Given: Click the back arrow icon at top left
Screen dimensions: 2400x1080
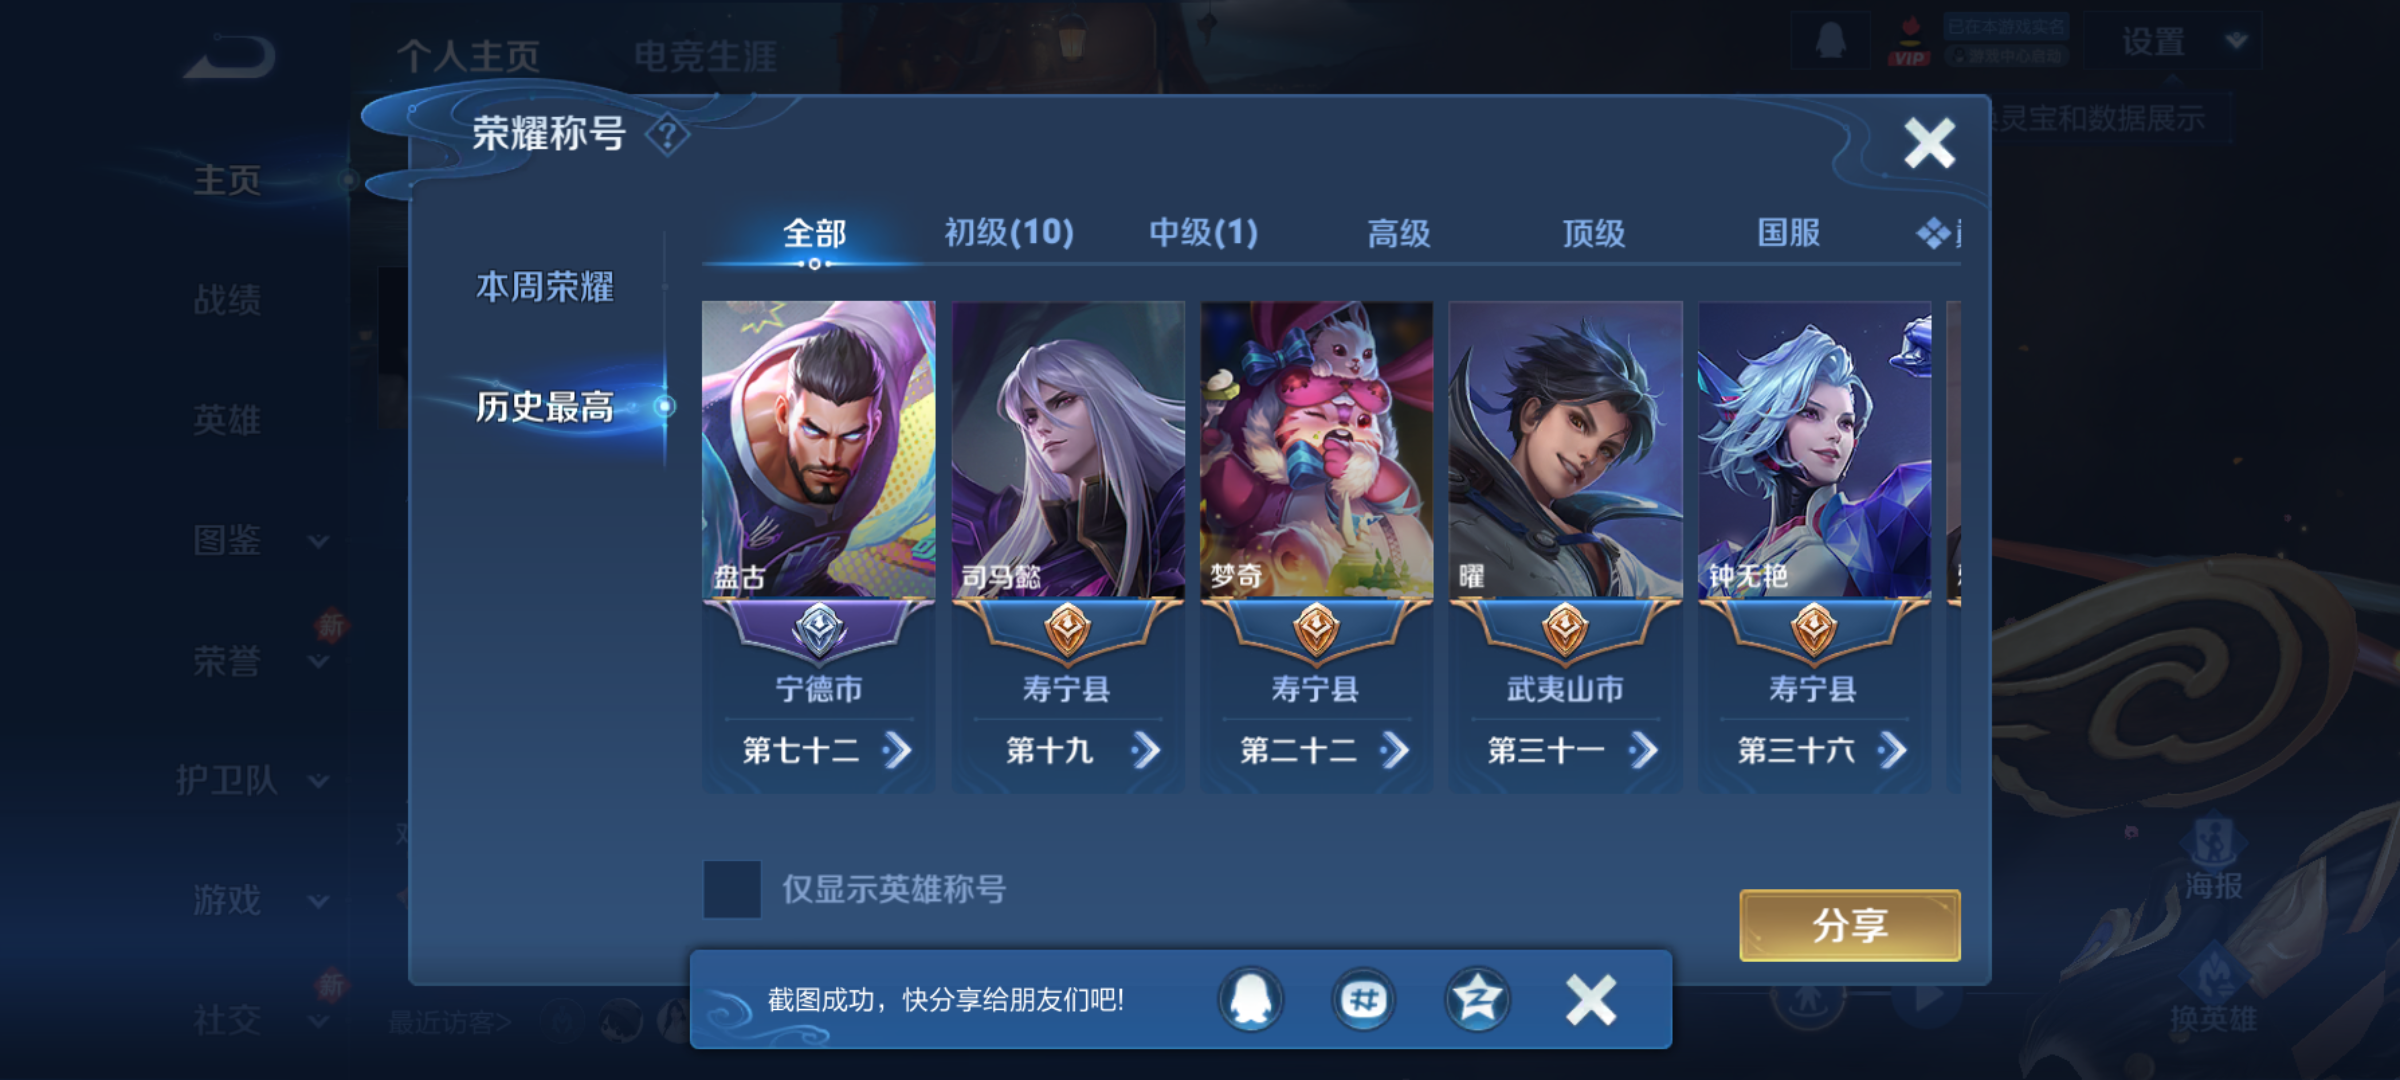Looking at the screenshot, I should pyautogui.click(x=231, y=57).
